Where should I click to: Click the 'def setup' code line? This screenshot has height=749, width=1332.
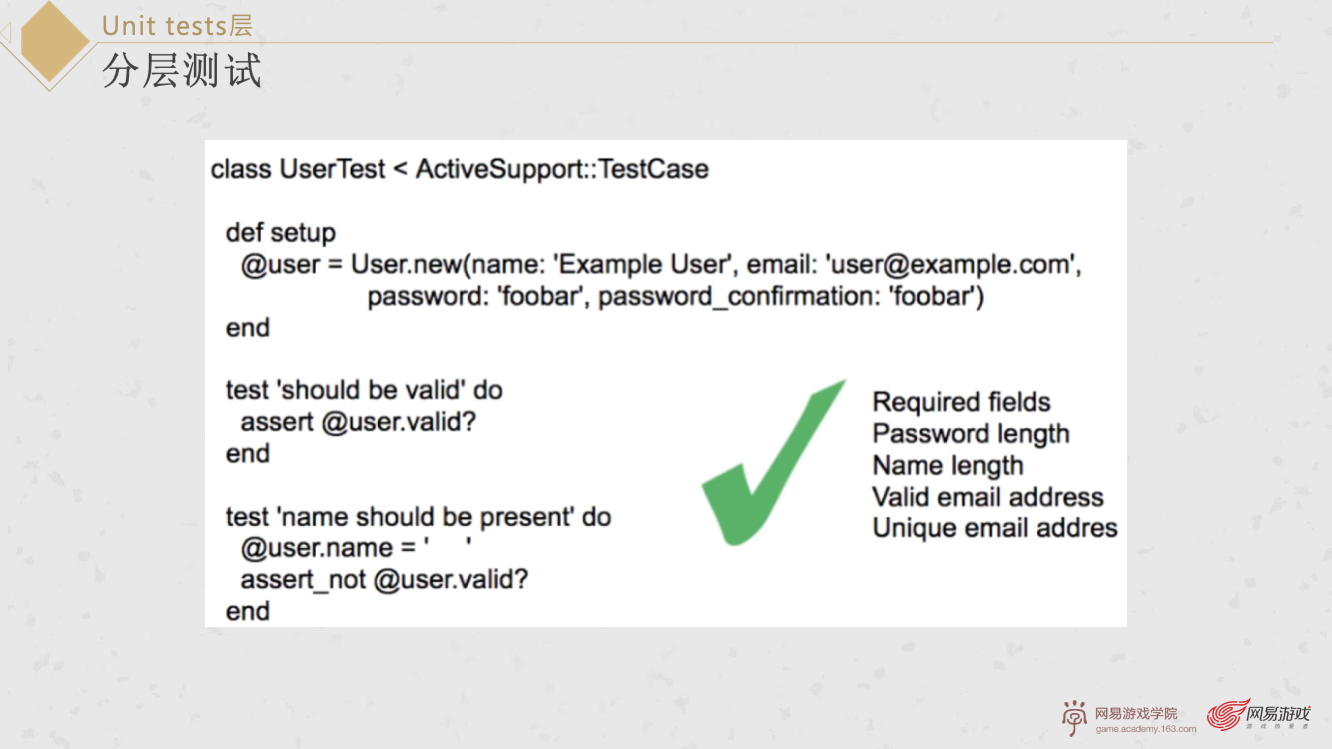280,233
